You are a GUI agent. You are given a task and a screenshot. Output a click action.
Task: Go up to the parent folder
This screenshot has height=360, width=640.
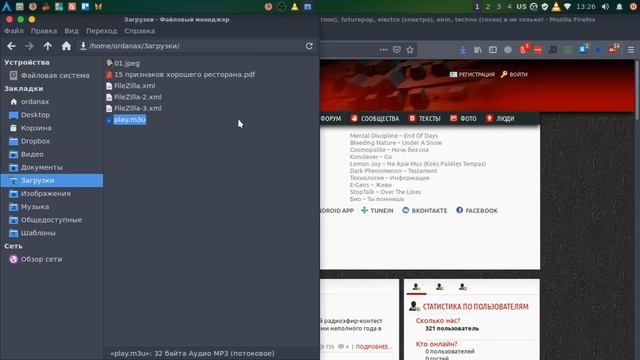coord(48,46)
